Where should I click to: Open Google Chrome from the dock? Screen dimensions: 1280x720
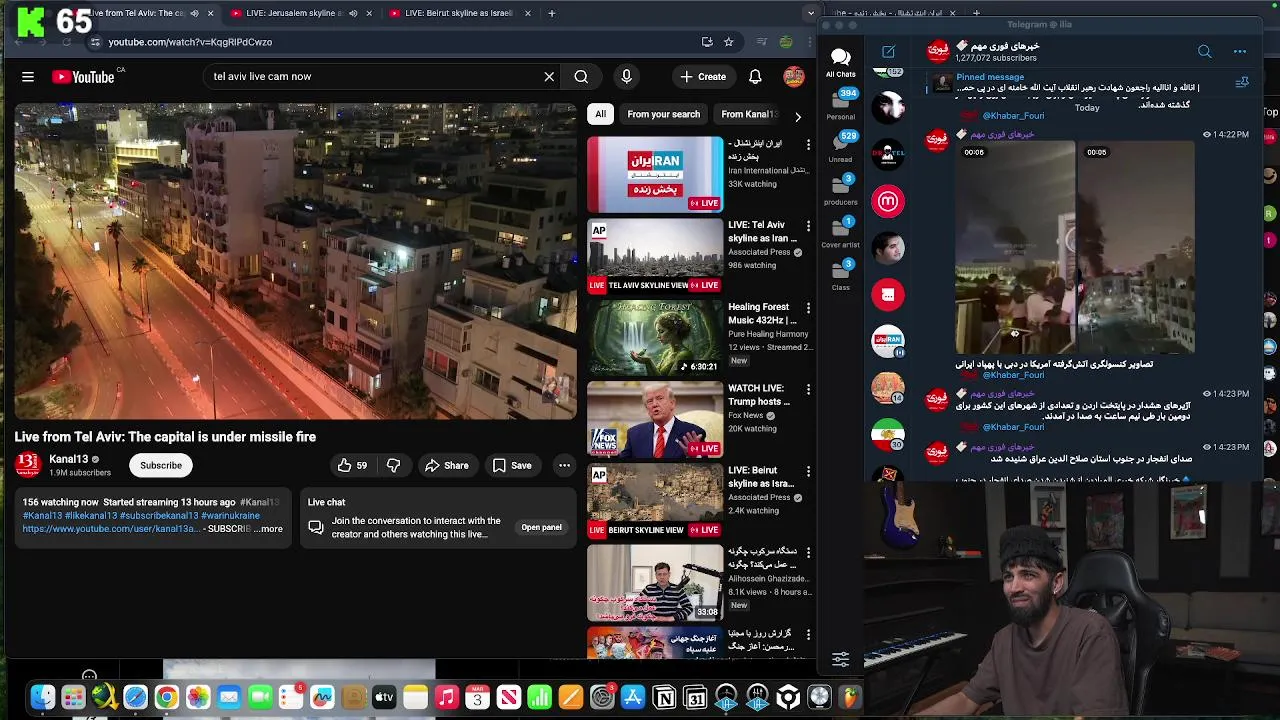click(167, 697)
